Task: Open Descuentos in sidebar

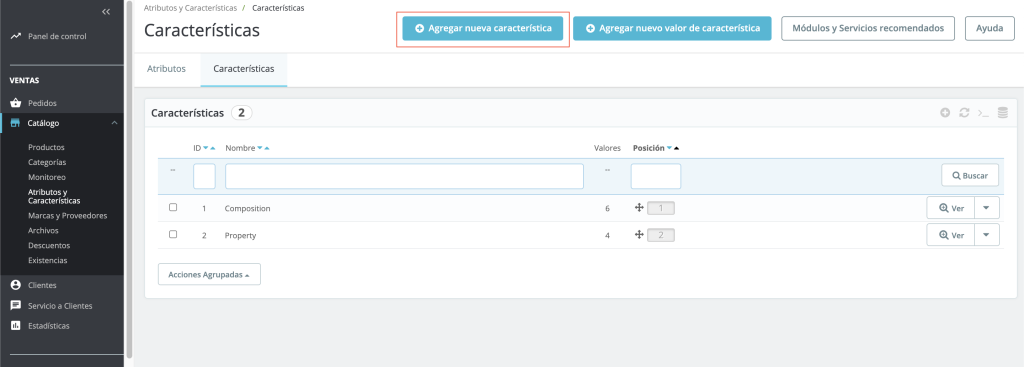Action: (x=49, y=246)
